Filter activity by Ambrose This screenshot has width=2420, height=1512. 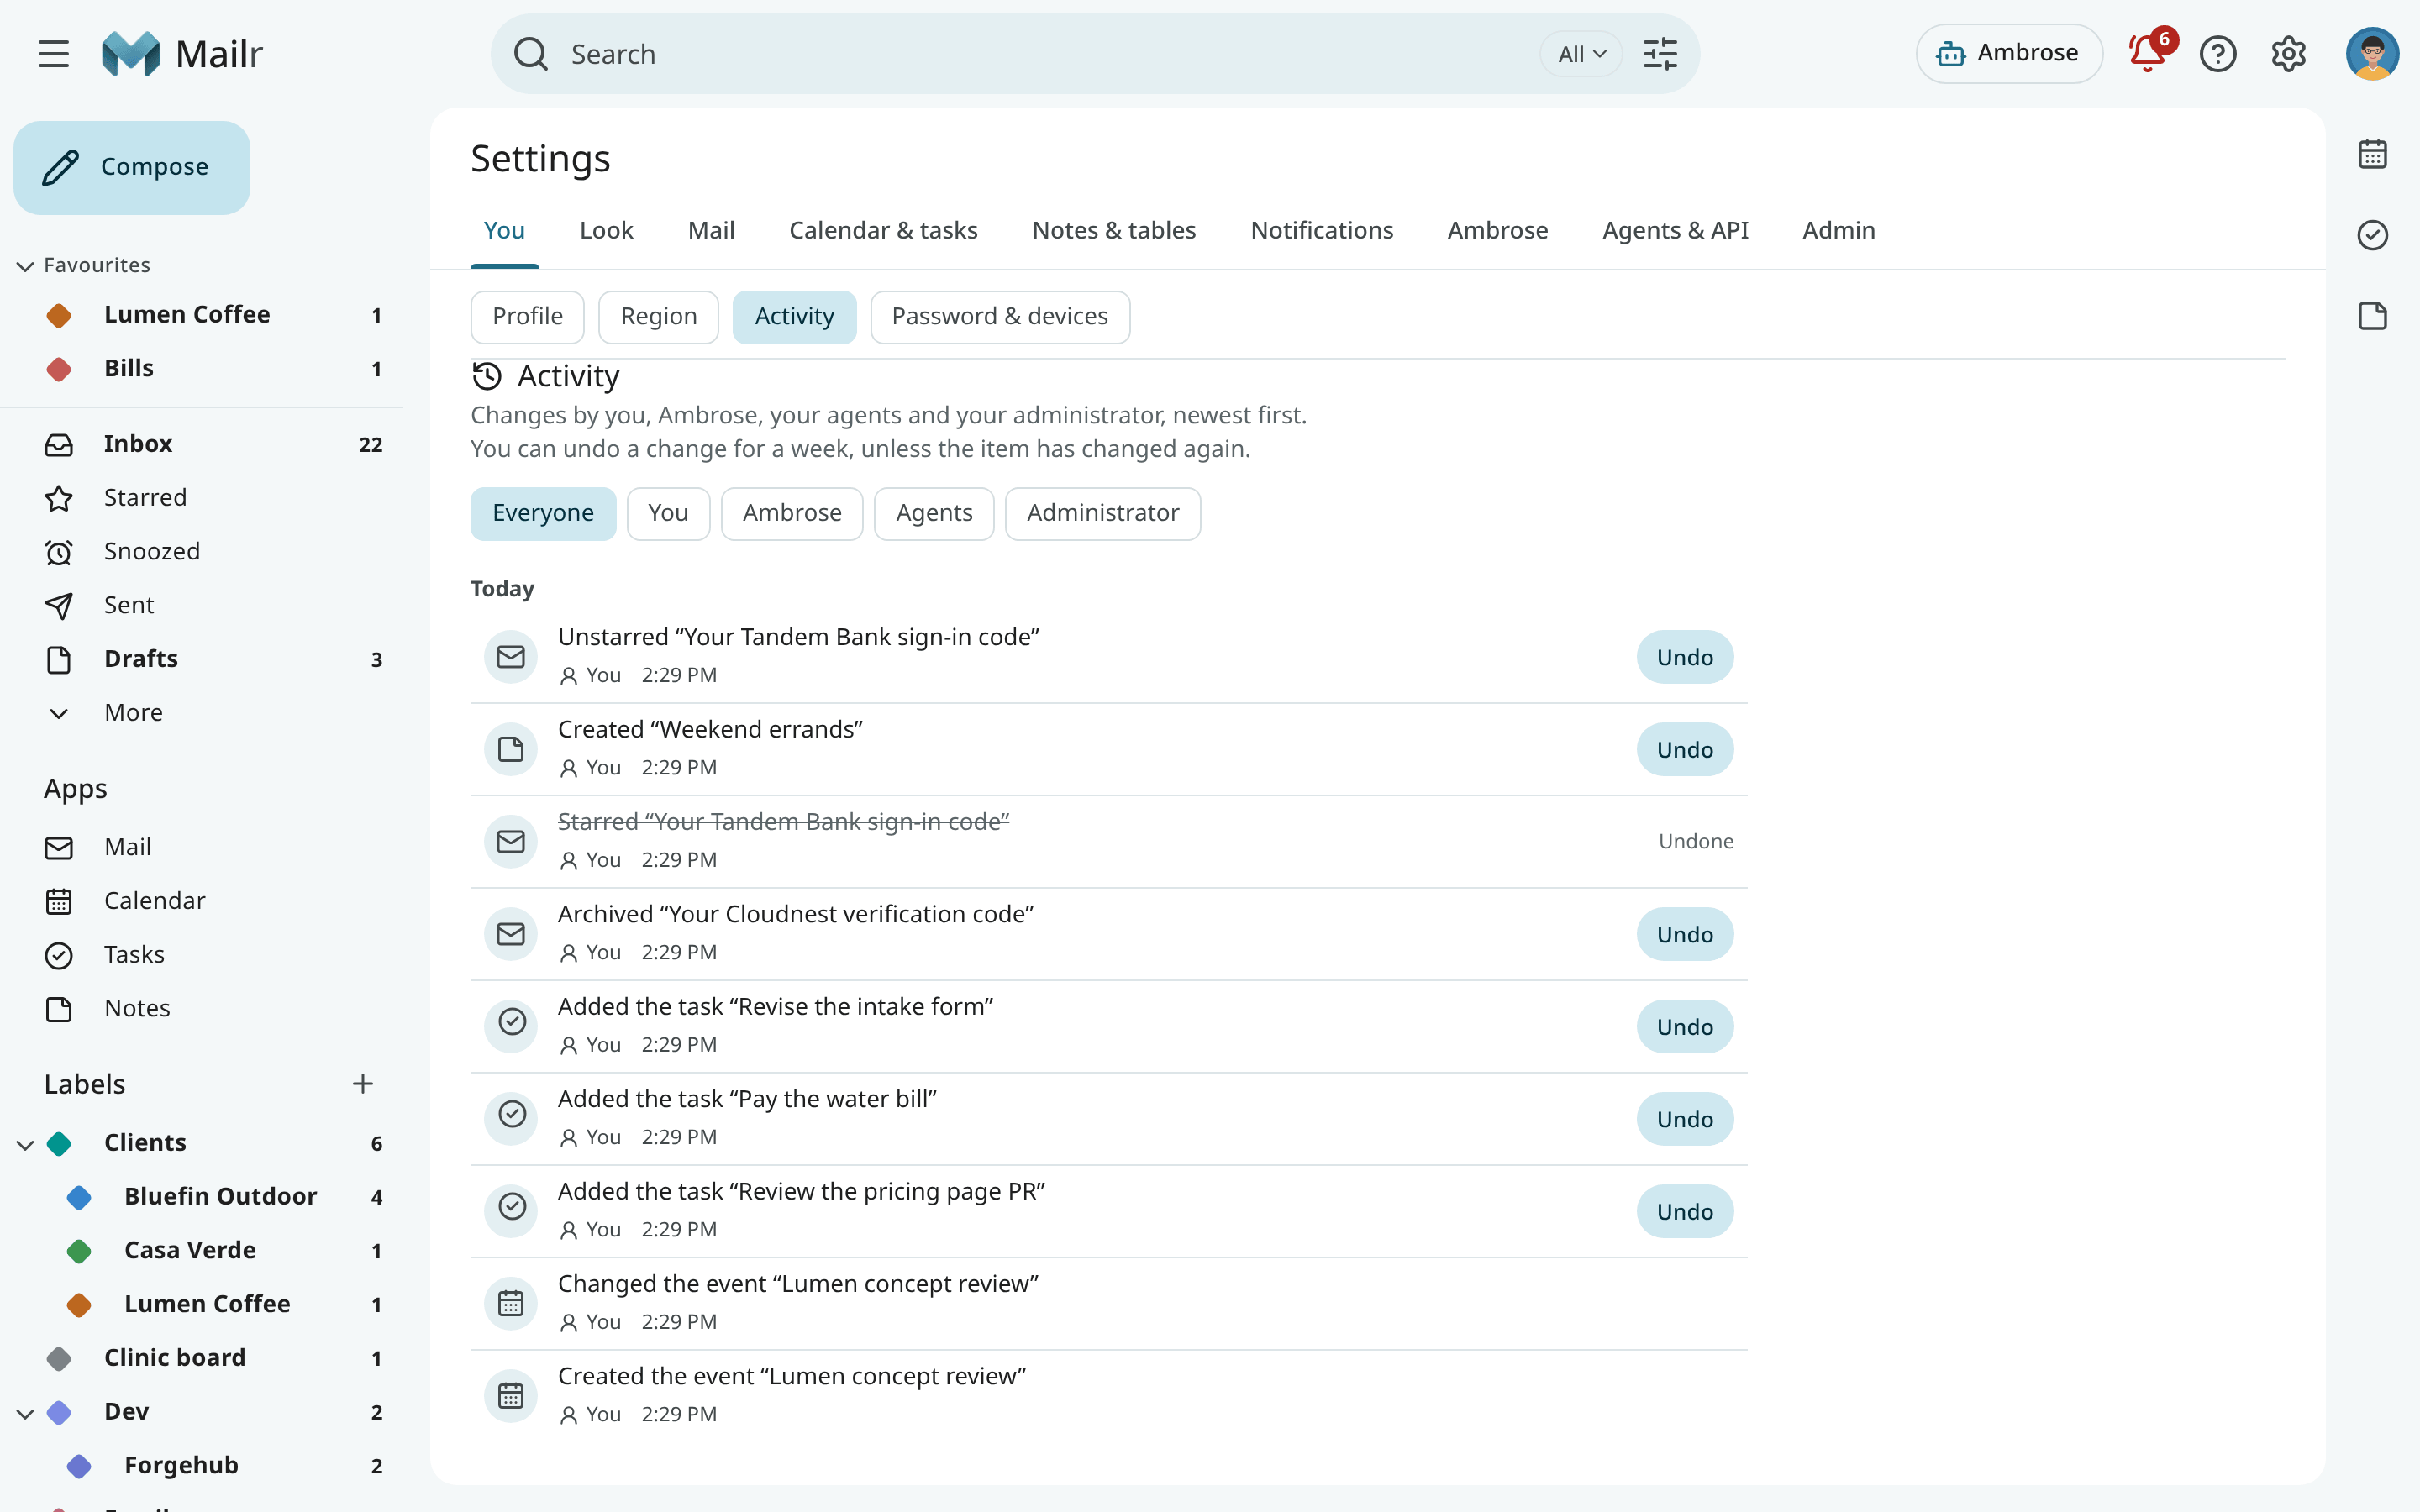point(792,514)
